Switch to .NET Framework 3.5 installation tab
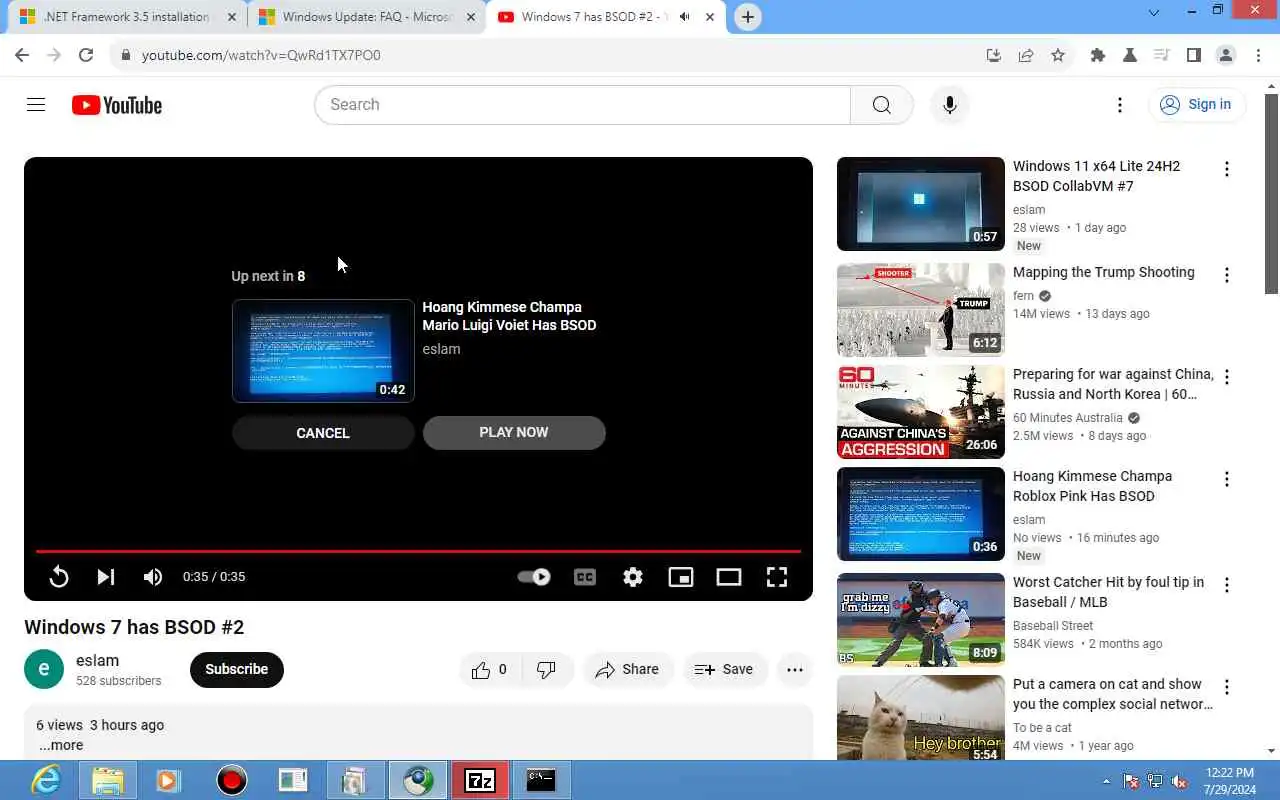Screen dimensions: 1280x800 (x=125, y=17)
